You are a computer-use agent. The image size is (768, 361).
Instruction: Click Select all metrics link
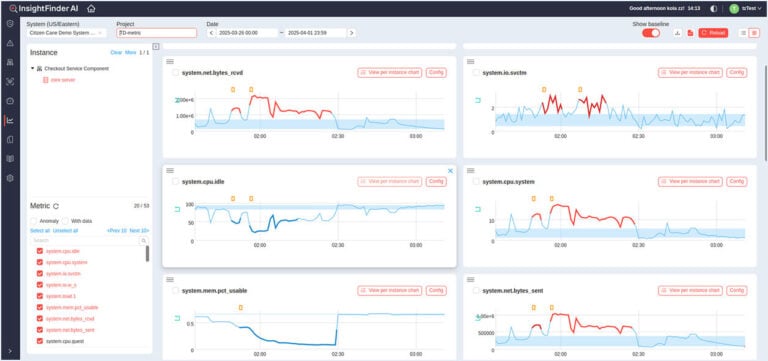pyautogui.click(x=40, y=230)
